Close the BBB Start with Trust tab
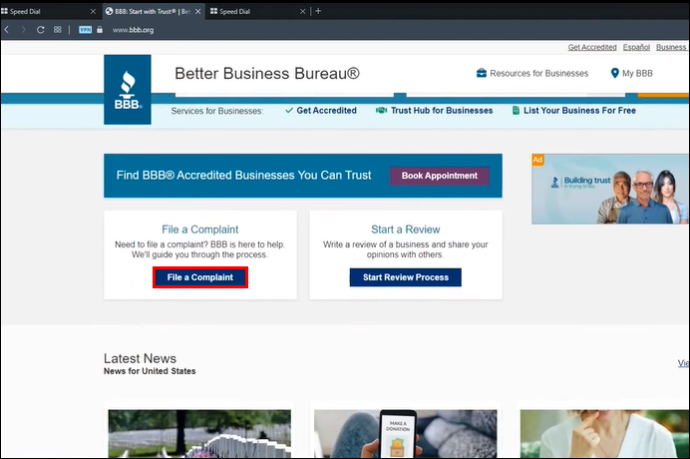 click(x=198, y=11)
